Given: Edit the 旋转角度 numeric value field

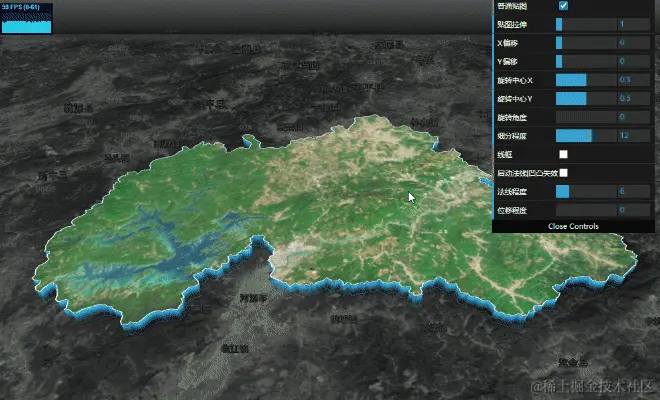Looking at the screenshot, I should tap(634, 117).
